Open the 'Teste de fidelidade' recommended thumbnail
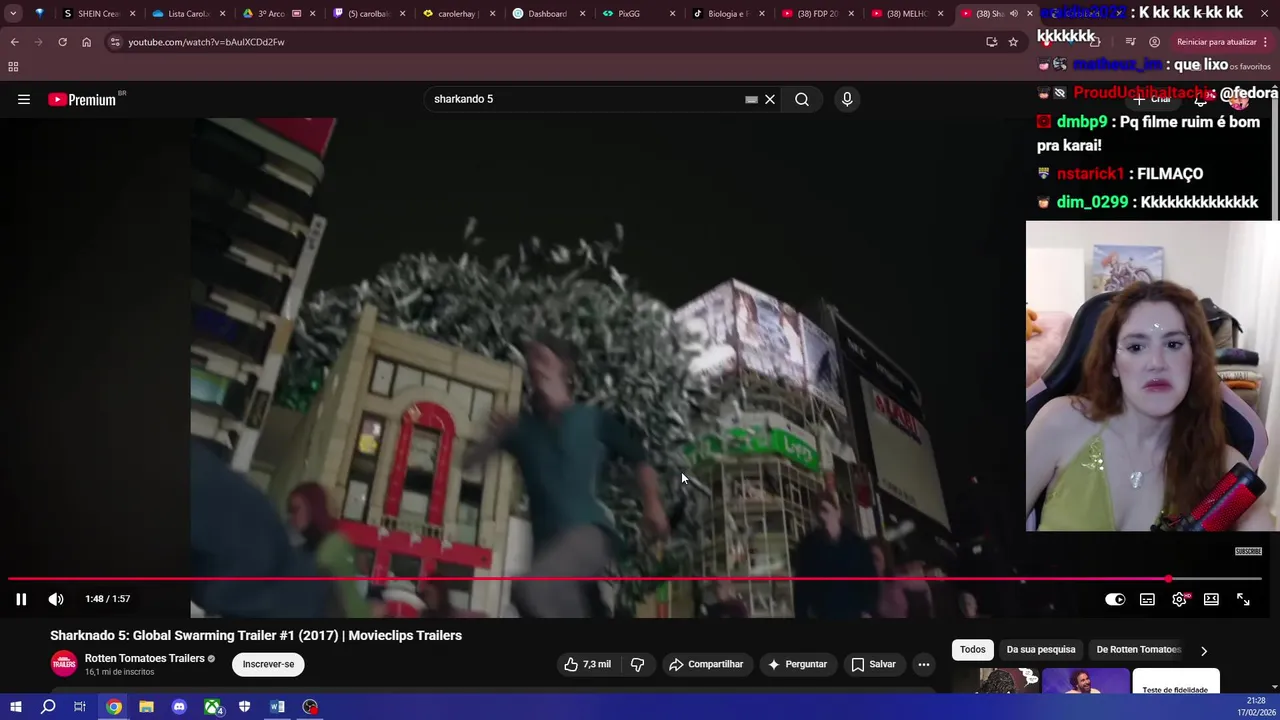Screen dimensions: 1280x720 (1176, 682)
